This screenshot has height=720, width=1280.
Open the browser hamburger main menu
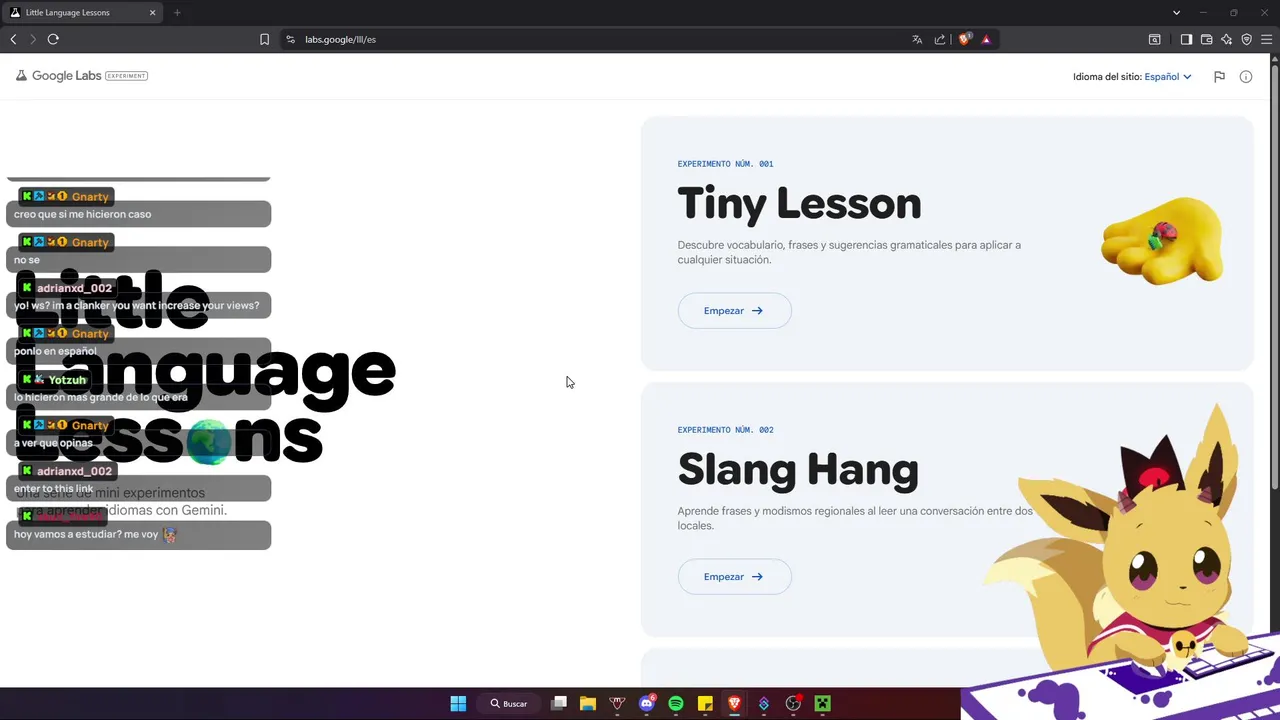tap(1266, 39)
